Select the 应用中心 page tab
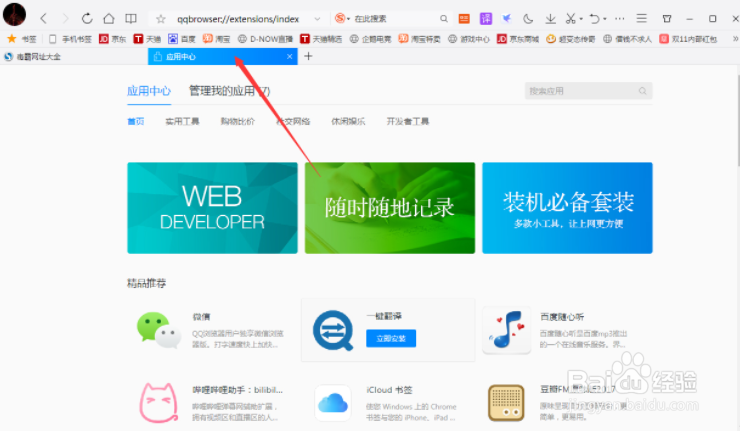Screen dimensions: 740x431 pos(149,91)
